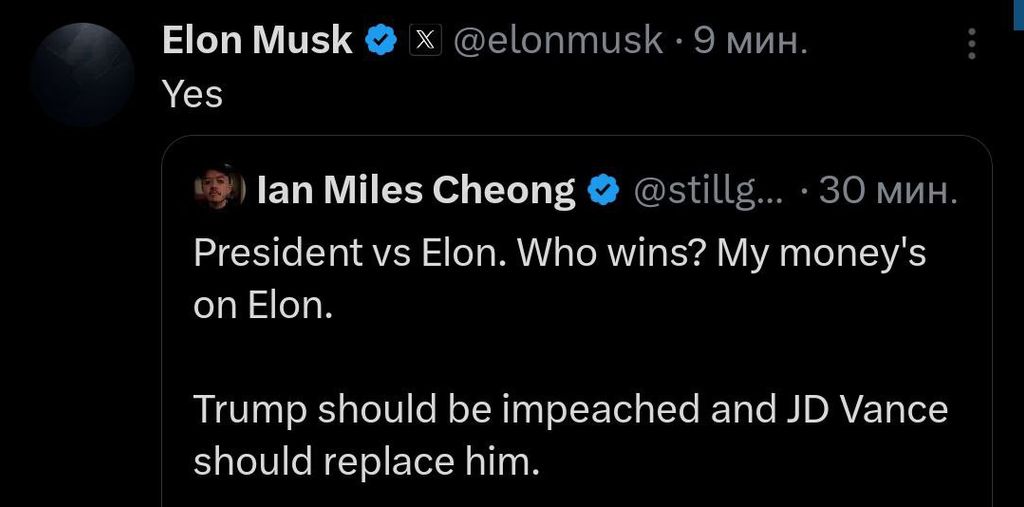The height and width of the screenshot is (507, 1024).
Task: Click the @elonmusk handle
Action: click(558, 41)
